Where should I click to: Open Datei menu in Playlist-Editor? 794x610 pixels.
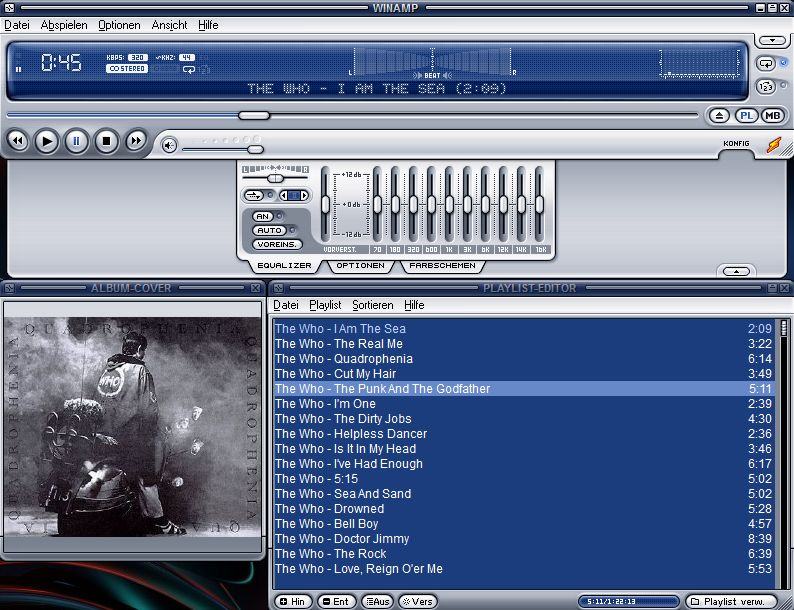pyautogui.click(x=286, y=305)
